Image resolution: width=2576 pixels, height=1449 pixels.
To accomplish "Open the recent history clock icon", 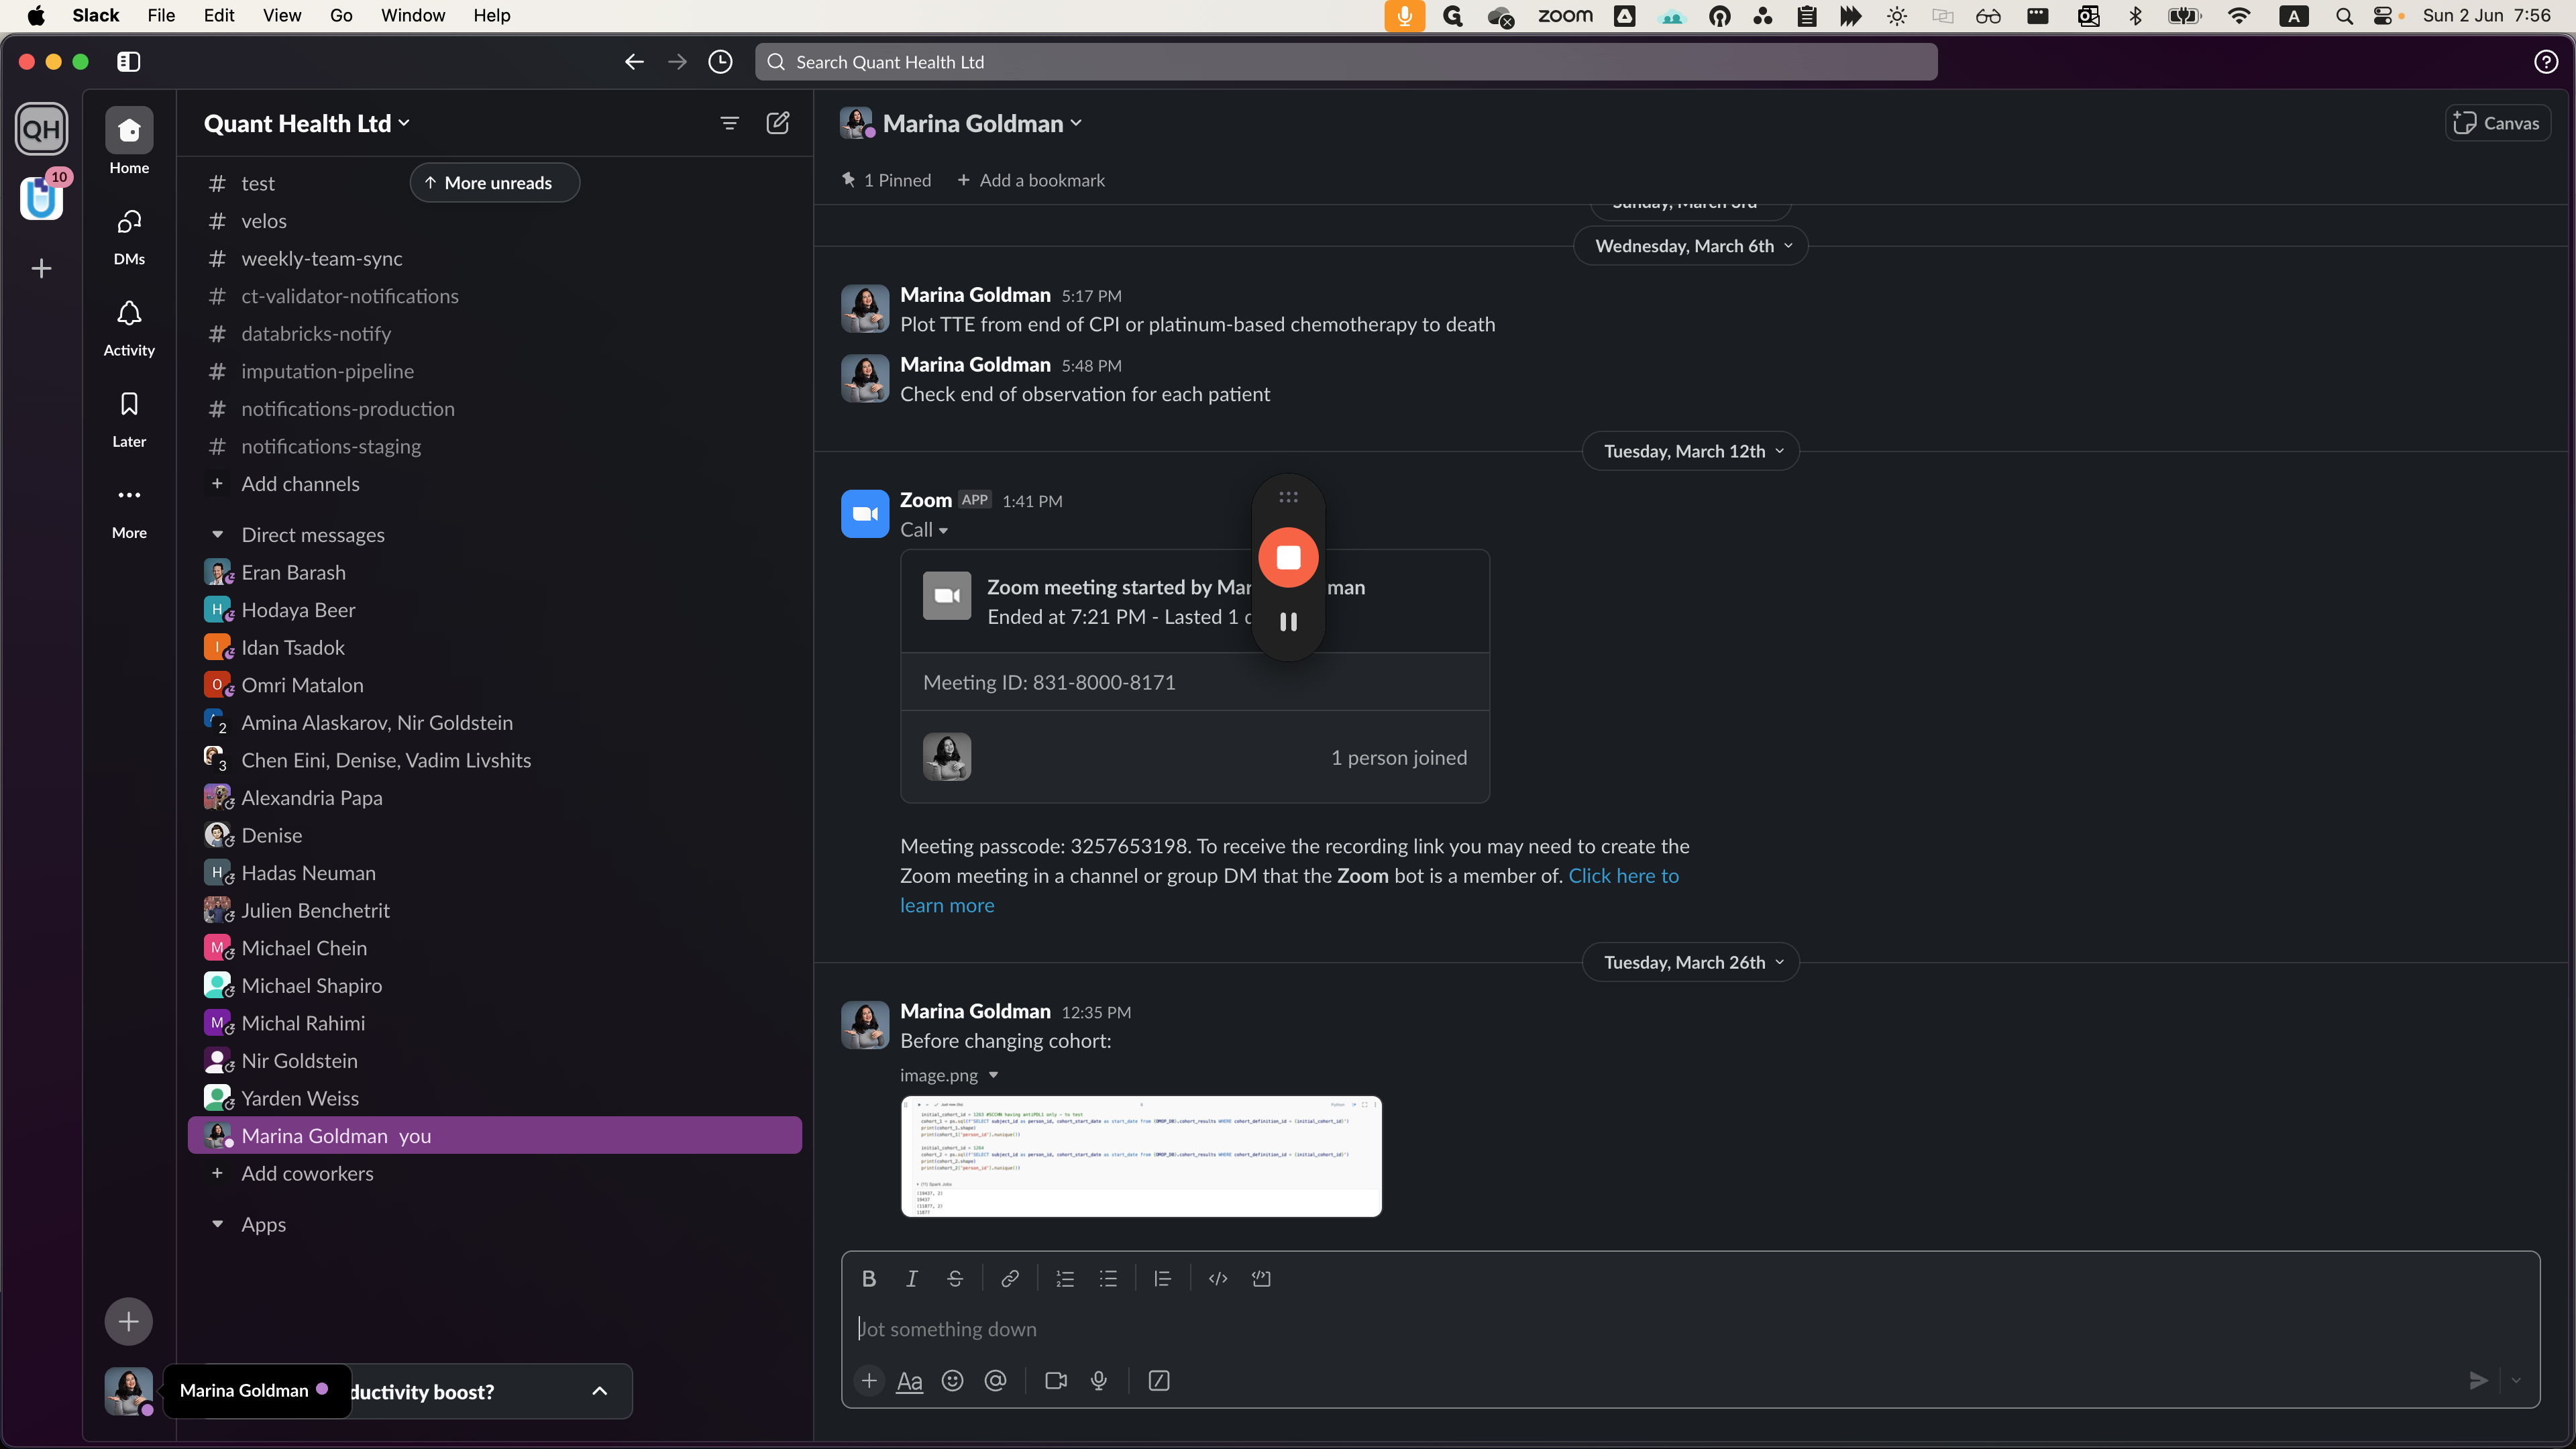I will point(720,62).
